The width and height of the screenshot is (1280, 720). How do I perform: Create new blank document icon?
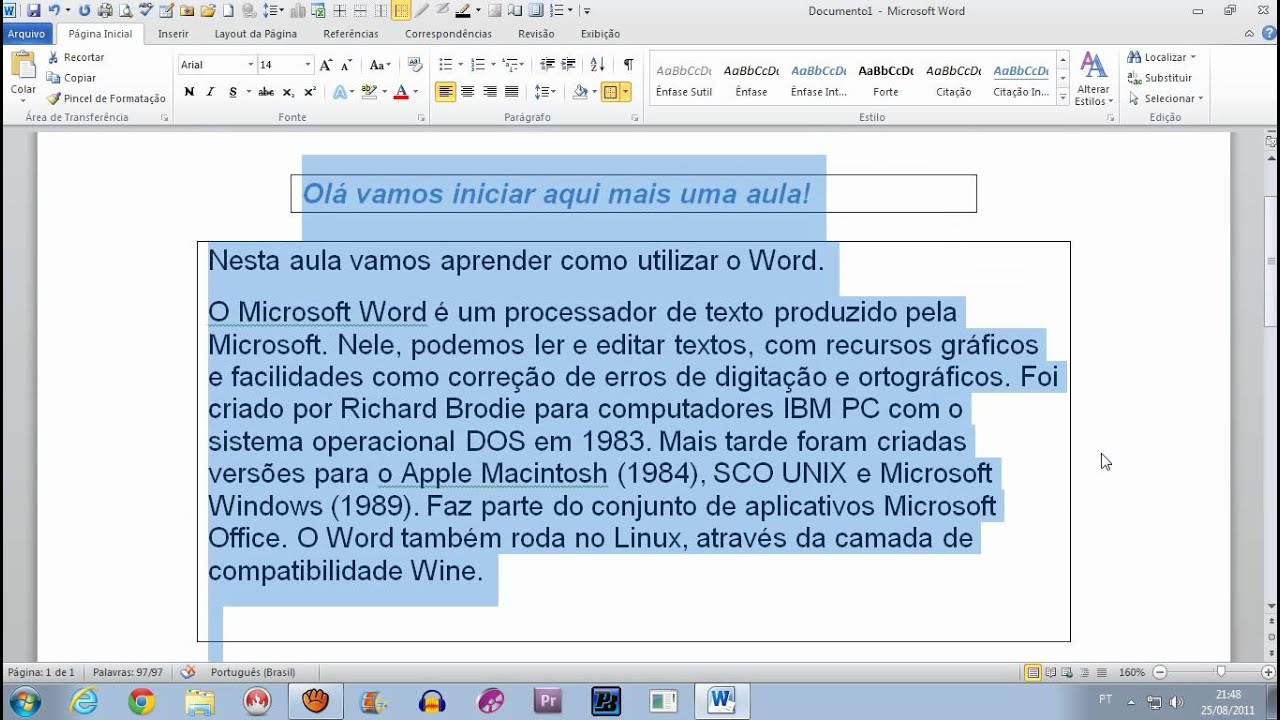228,11
